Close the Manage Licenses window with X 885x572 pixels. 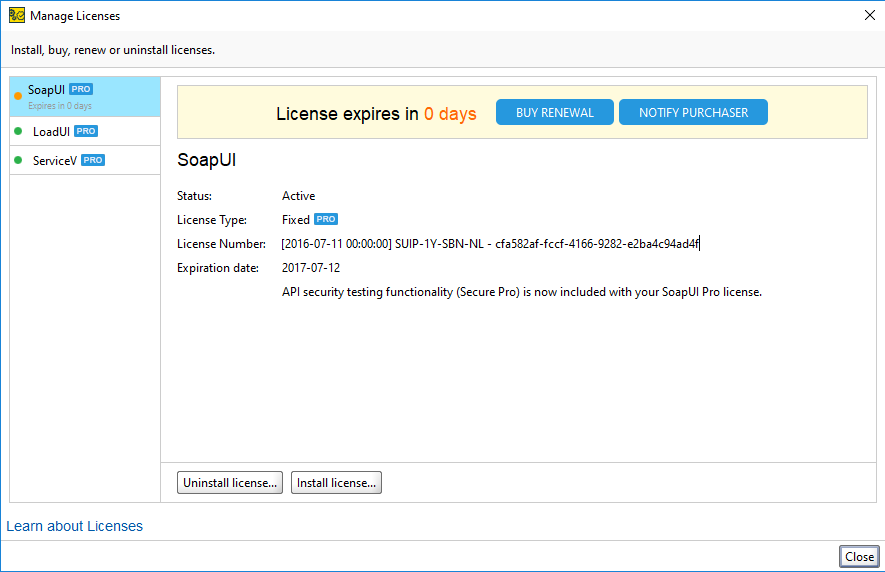click(x=870, y=15)
